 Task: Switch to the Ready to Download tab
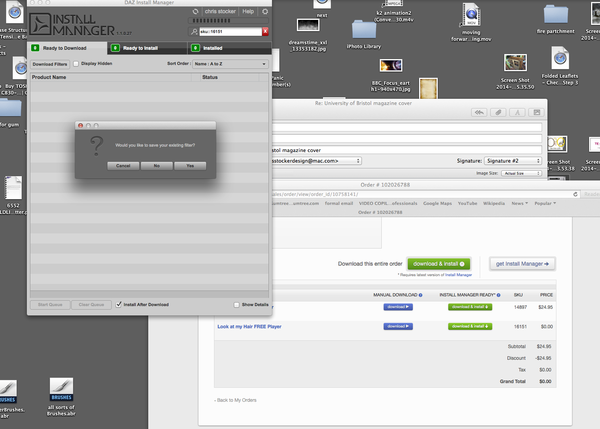[67, 48]
